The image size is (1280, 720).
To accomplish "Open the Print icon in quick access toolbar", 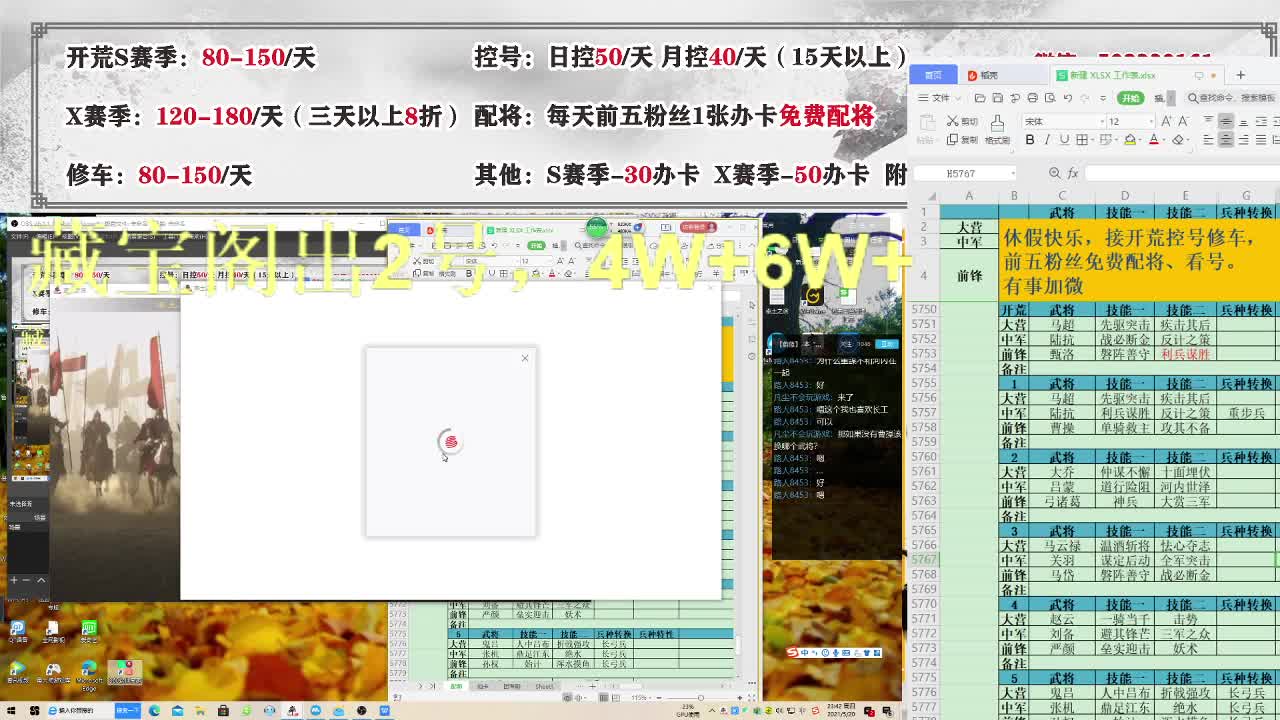I will (1033, 98).
